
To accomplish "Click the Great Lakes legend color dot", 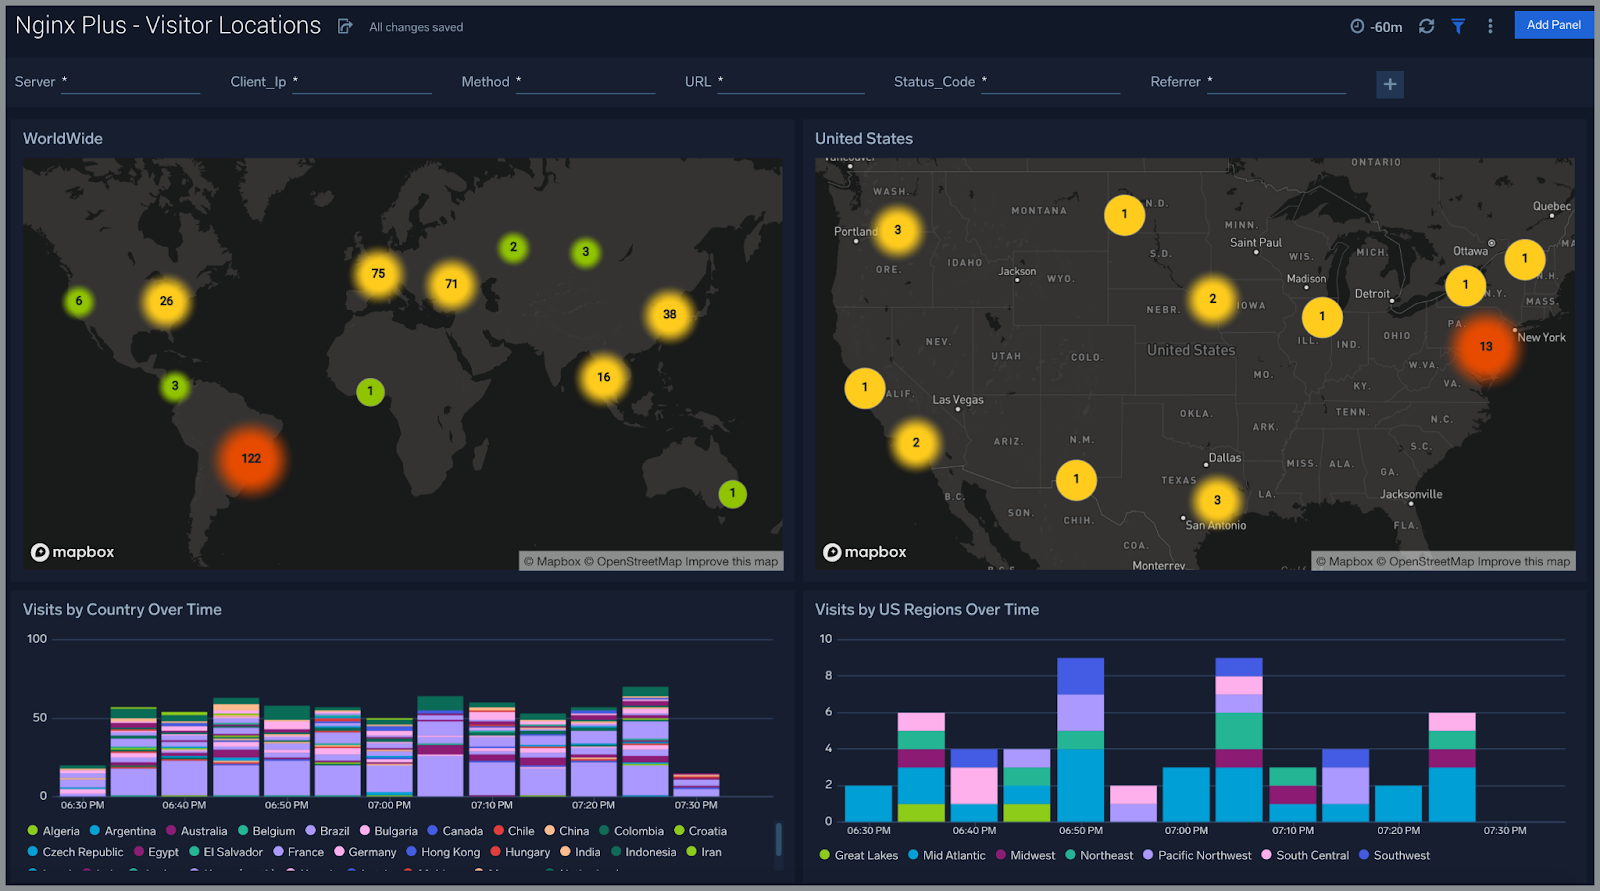I will [825, 856].
